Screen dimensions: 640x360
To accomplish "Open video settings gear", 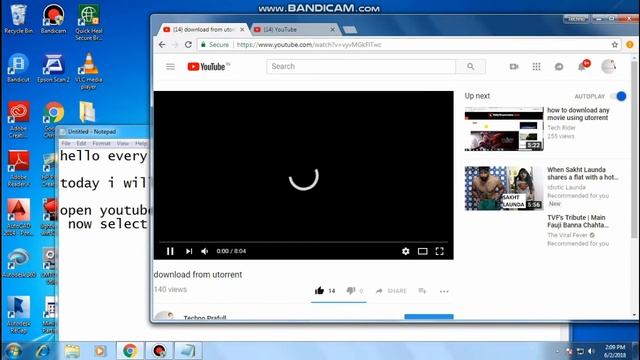I will click(405, 251).
